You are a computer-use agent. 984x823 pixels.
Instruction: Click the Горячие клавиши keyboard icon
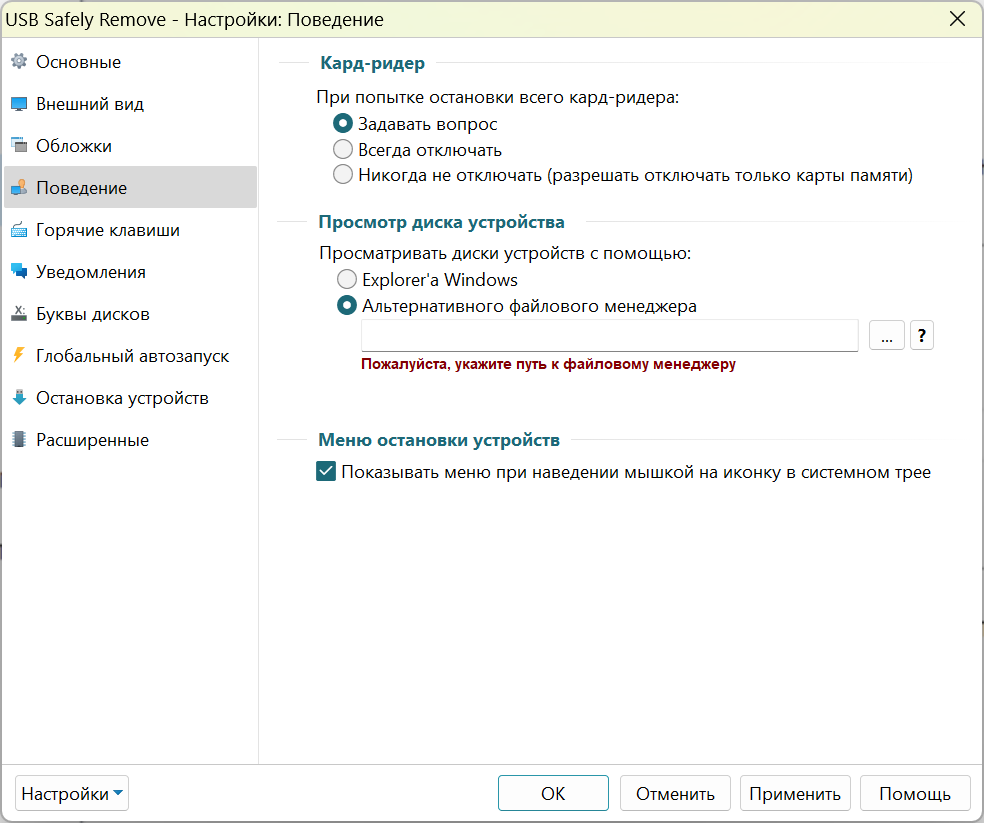pyautogui.click(x=19, y=230)
